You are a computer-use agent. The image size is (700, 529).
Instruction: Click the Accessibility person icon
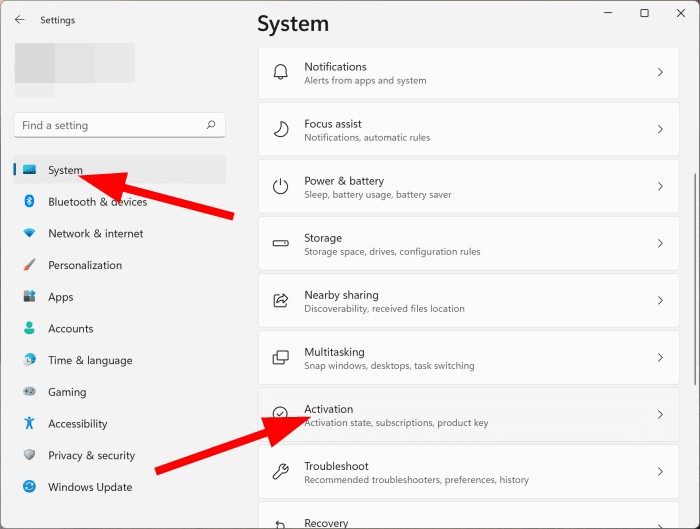tap(29, 423)
